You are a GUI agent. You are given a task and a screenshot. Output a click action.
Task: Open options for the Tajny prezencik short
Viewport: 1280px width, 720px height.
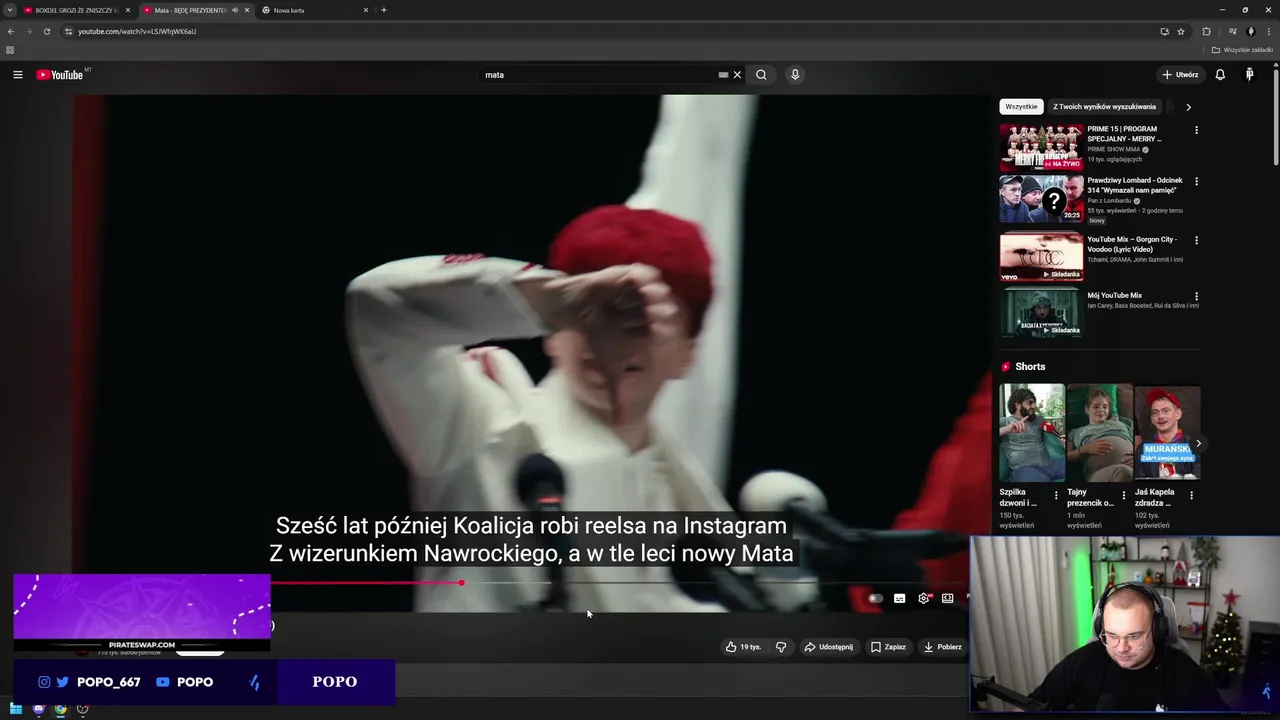tap(1123, 495)
